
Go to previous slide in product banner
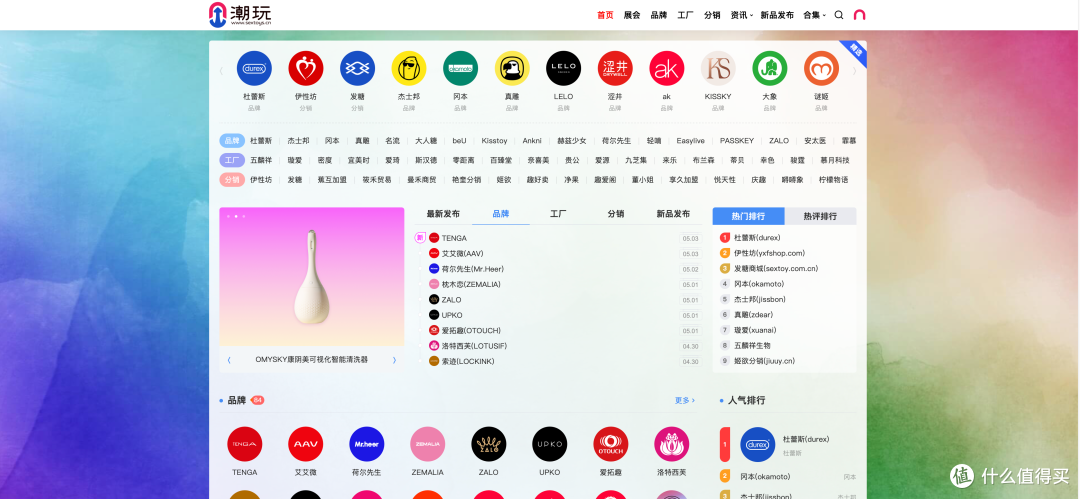pos(229,360)
